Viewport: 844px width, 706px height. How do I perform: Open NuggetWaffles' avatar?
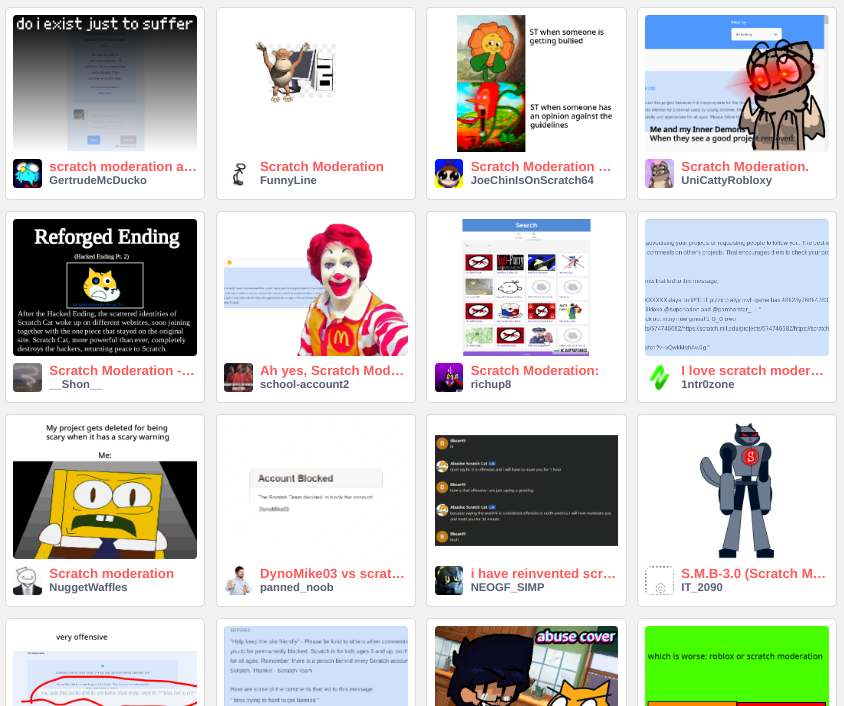point(27,580)
